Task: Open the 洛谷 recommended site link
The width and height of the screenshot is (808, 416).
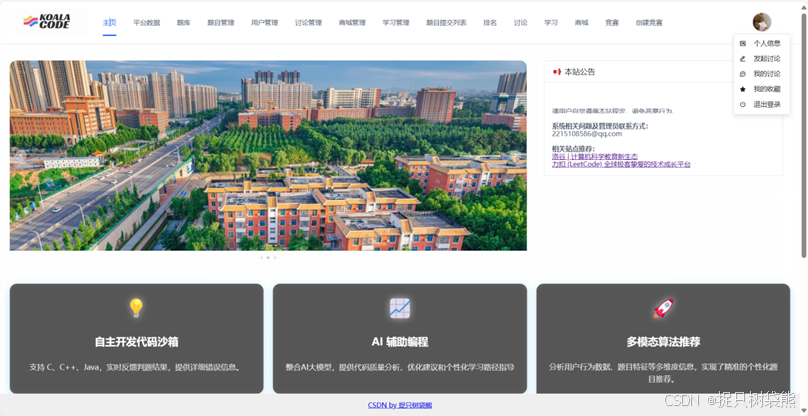Action: (595, 156)
